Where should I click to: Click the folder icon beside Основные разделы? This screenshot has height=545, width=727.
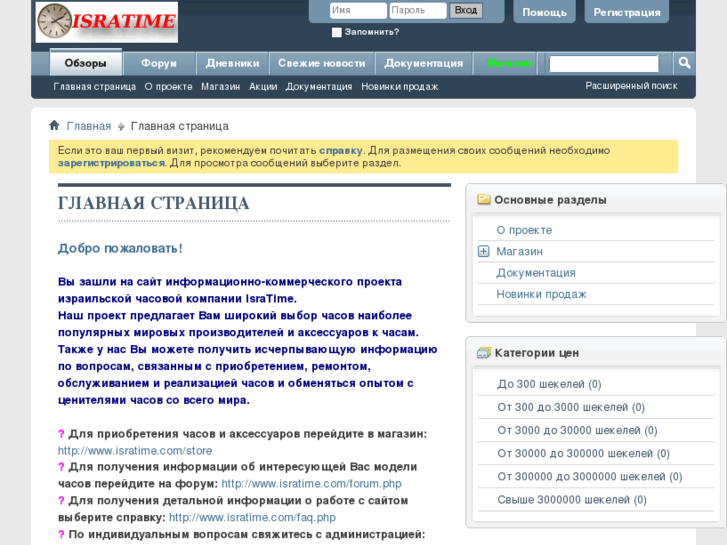pyautogui.click(x=484, y=200)
